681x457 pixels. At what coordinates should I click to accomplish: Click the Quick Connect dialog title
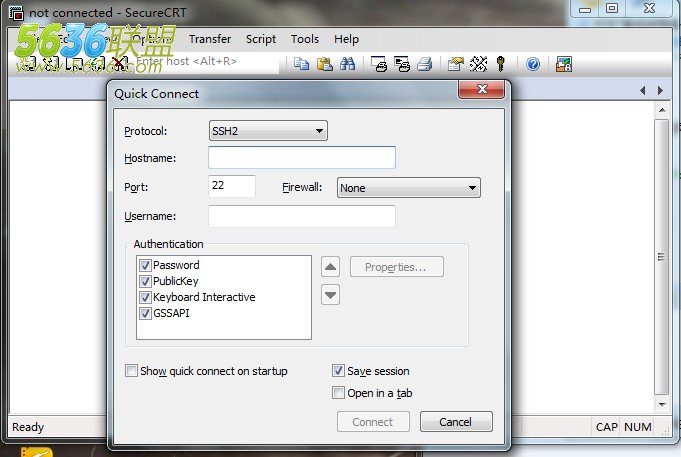pyautogui.click(x=156, y=94)
